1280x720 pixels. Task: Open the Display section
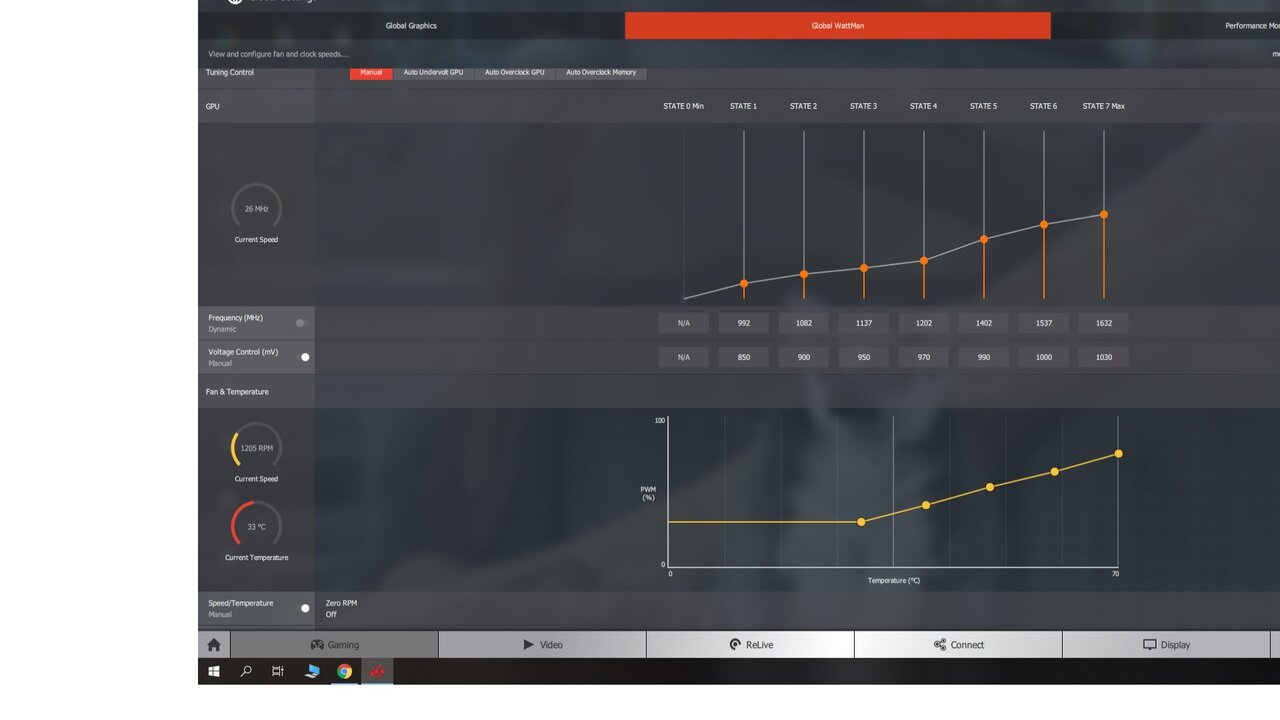coord(1166,645)
